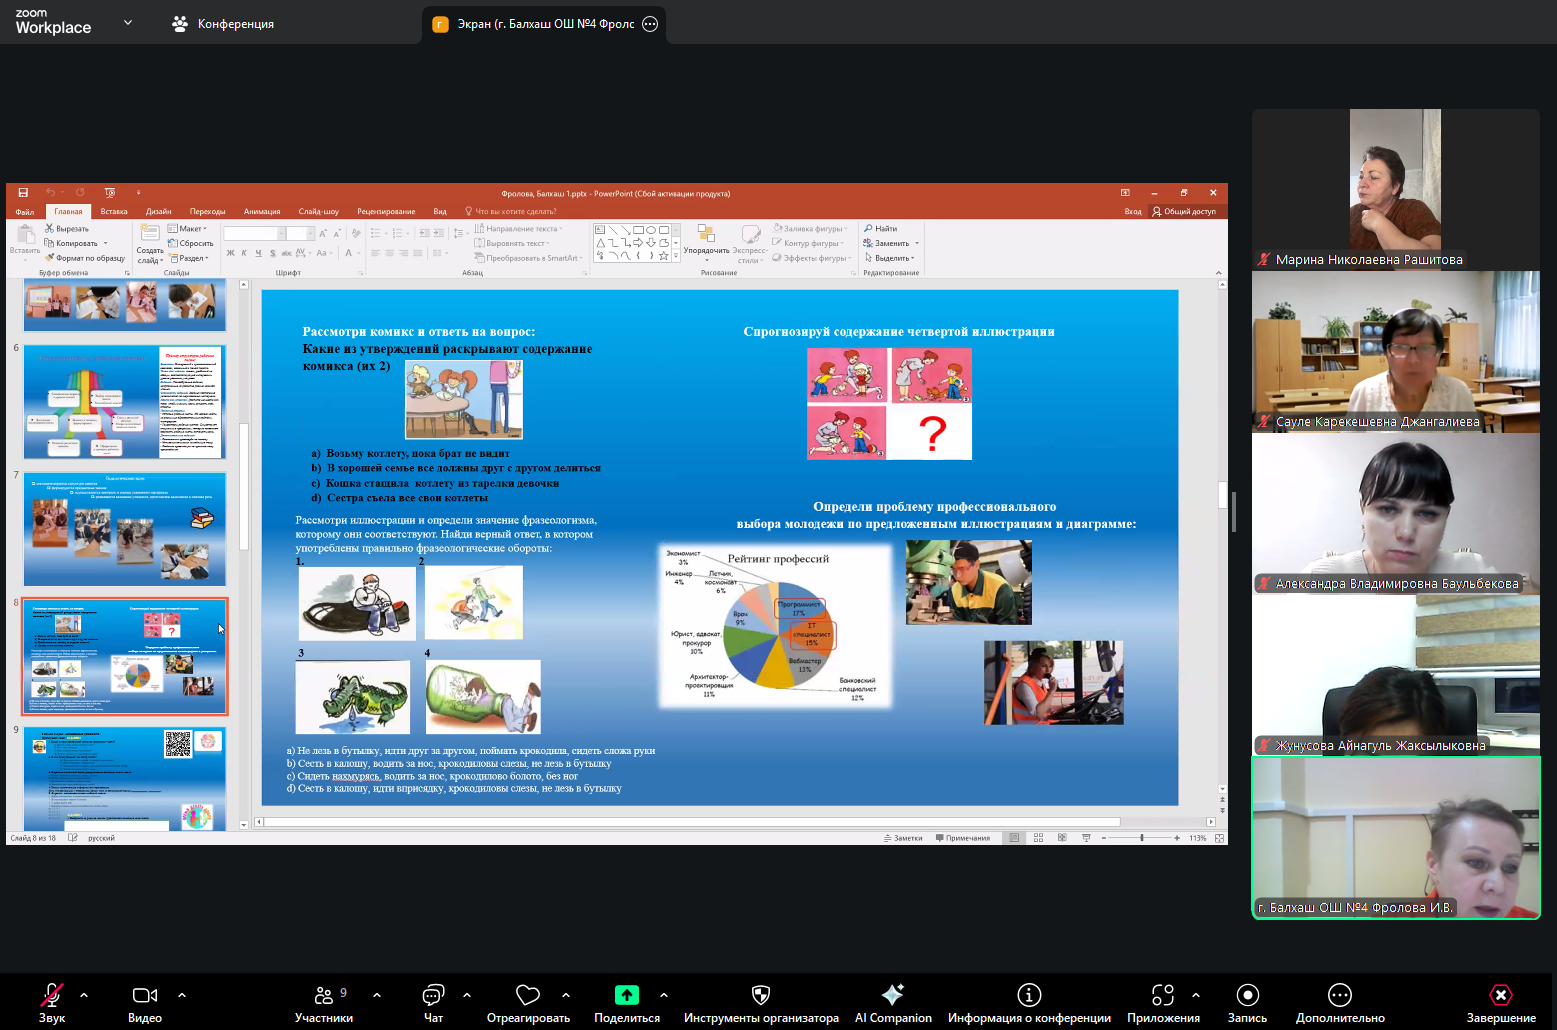Viewport: 1557px width, 1030px height.
Task: Open the Apps panel
Action: 1163,995
